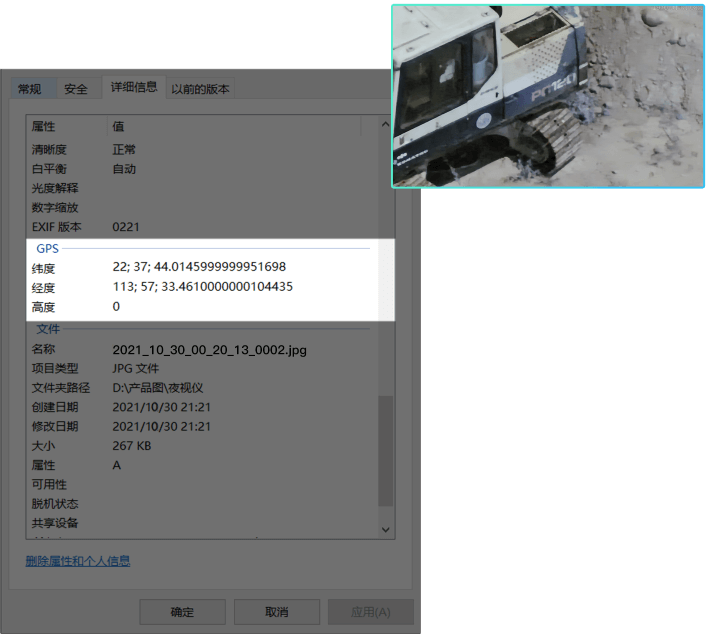Click the scrollbar up arrow in the details list
Screen dimensions: 721x634
(386, 125)
